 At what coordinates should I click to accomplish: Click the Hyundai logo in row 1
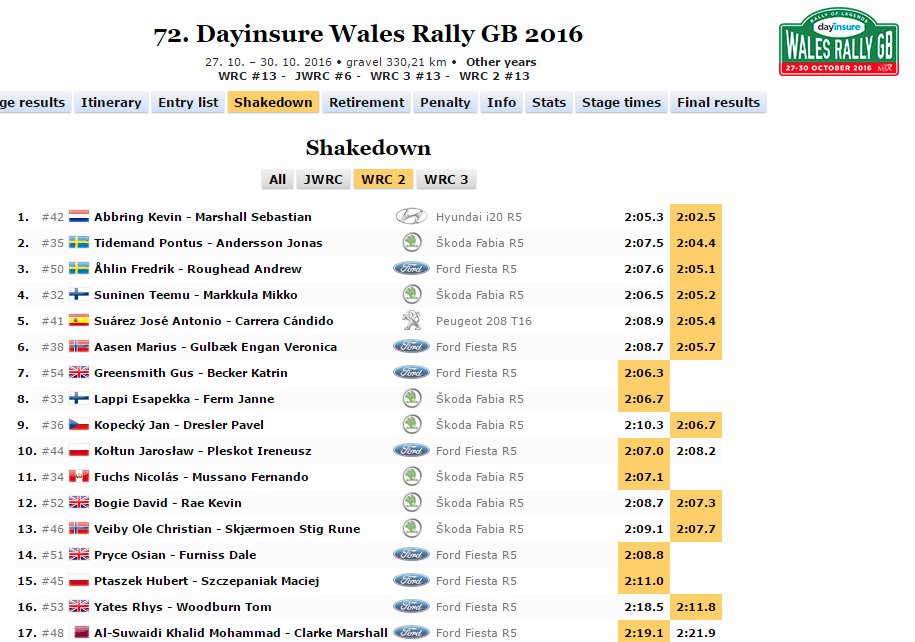click(x=411, y=217)
